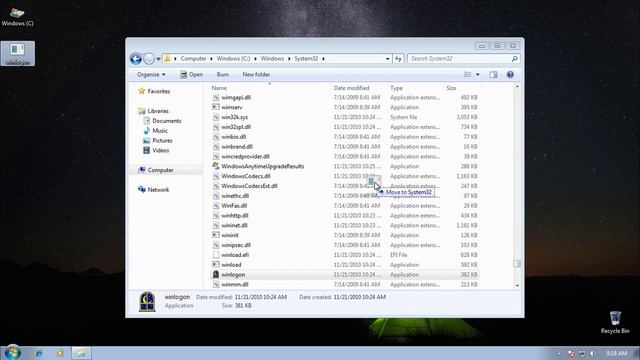The height and width of the screenshot is (360, 640).
Task: Click the Burn toolbar button
Action: coord(222,75)
